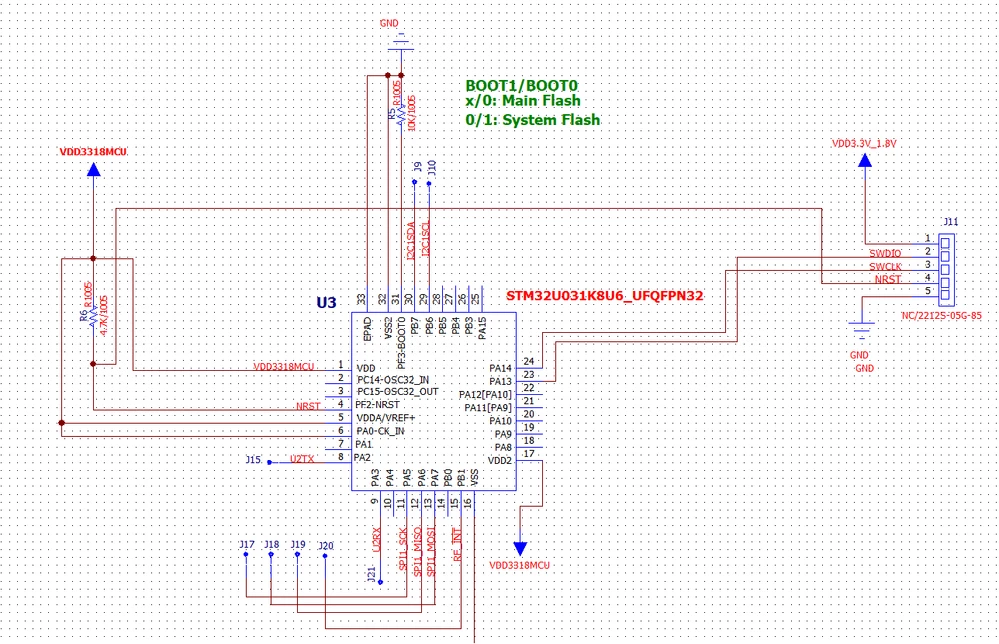Click the 10K/1005 resistor value
The image size is (999, 644).
click(412, 113)
